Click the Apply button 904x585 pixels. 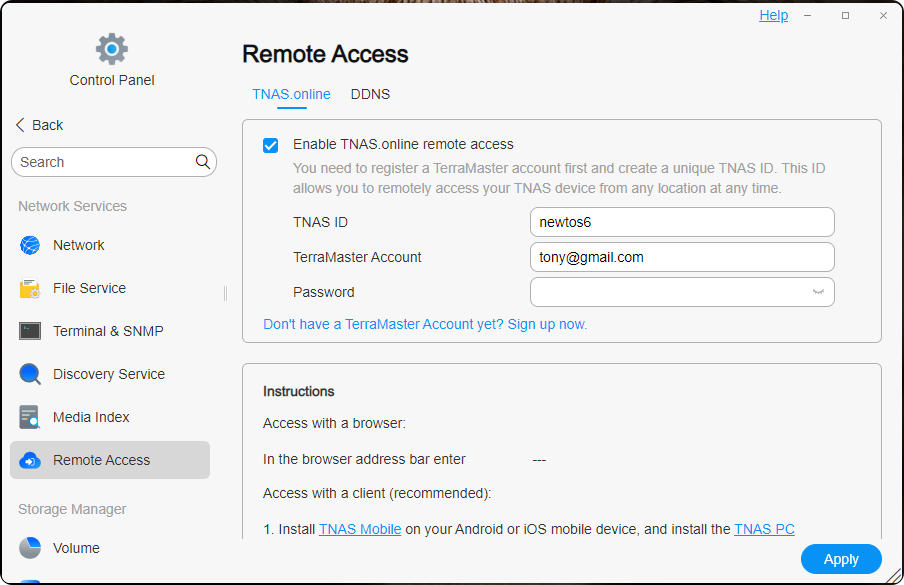pyautogui.click(x=840, y=559)
